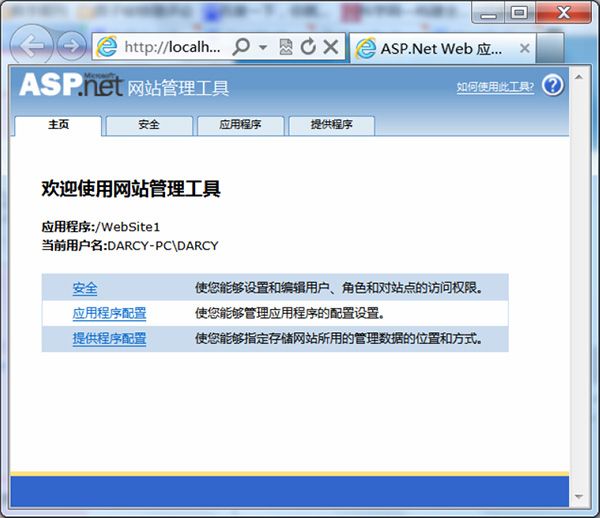
Task: Switch to the 提供程序 tab
Action: [331, 125]
